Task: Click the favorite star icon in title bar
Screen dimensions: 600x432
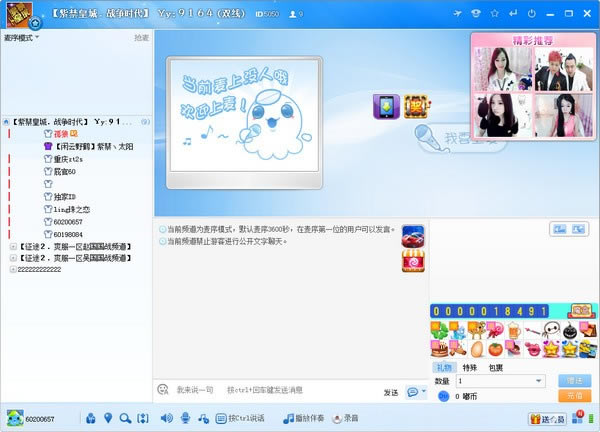Action: click(494, 13)
